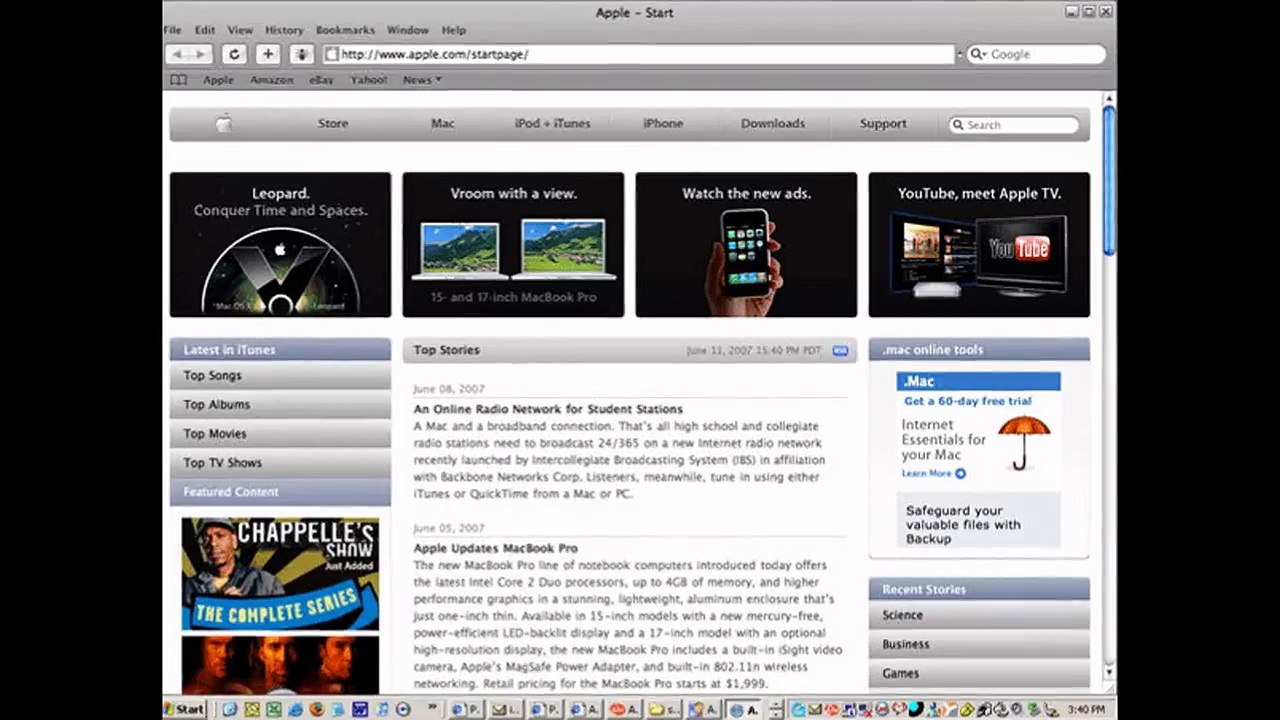Expand the News bookmarks dropdown

[x=422, y=80]
